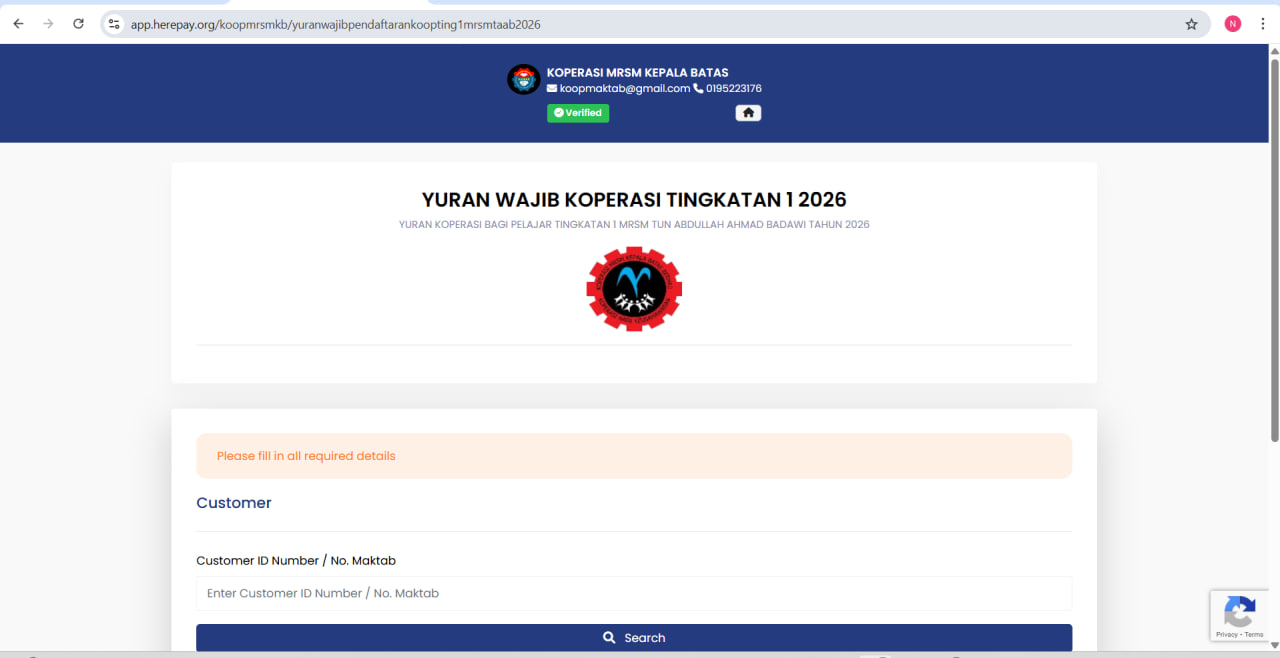1280x658 pixels.
Task: Click the small Koperasi logo in header
Action: click(x=523, y=80)
